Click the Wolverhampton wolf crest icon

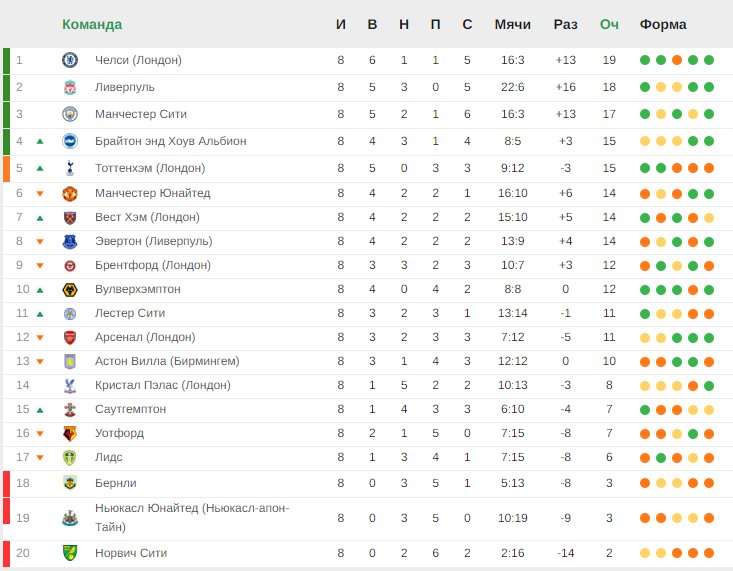pyautogui.click(x=70, y=289)
